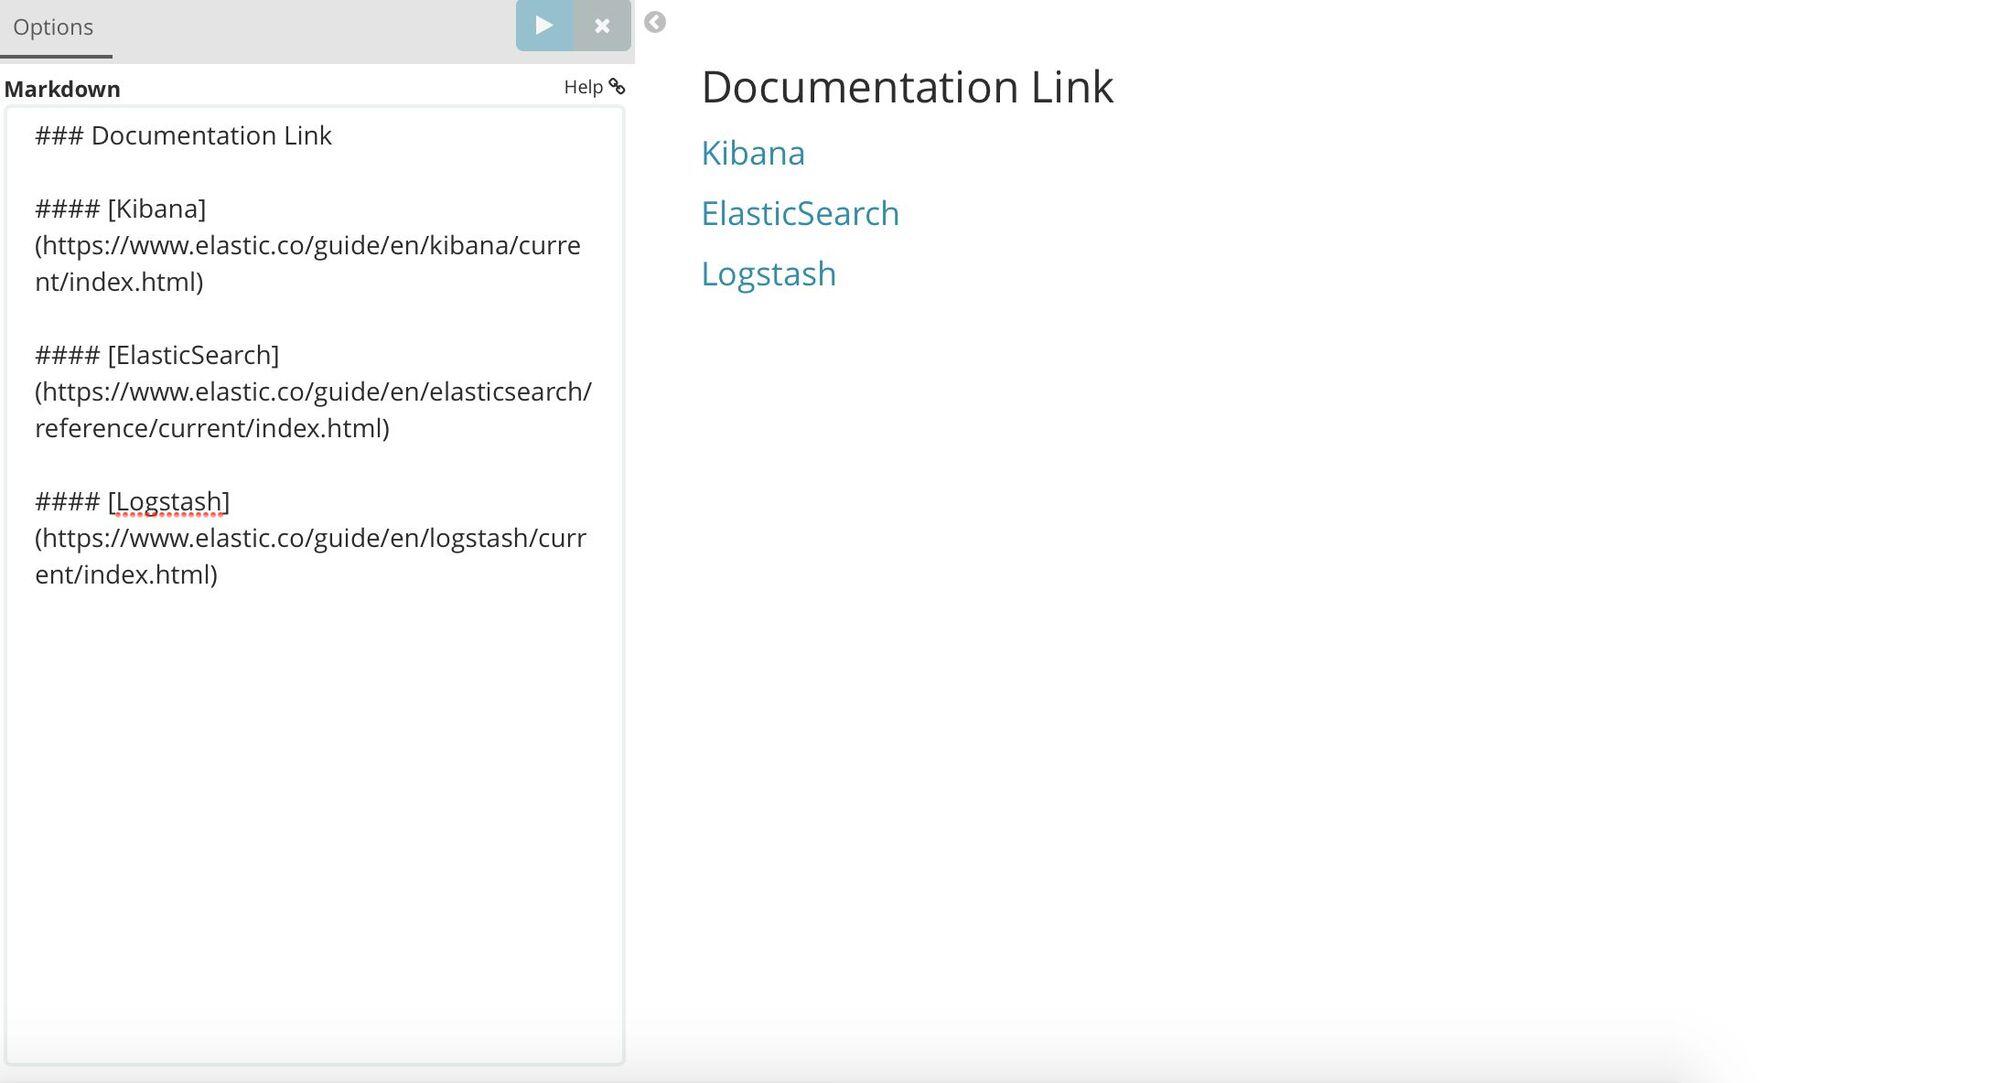This screenshot has width=2000, height=1083.
Task: Click the Markdown field label
Action: 62,89
